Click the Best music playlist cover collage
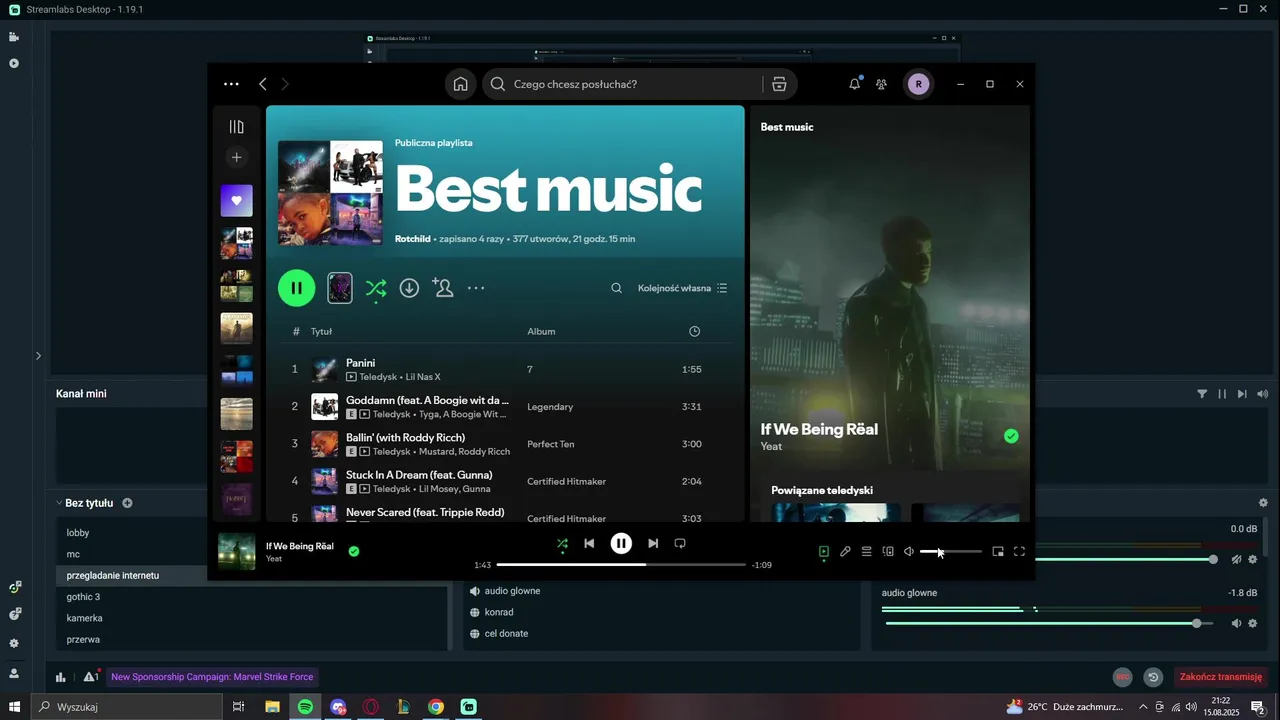 330,192
